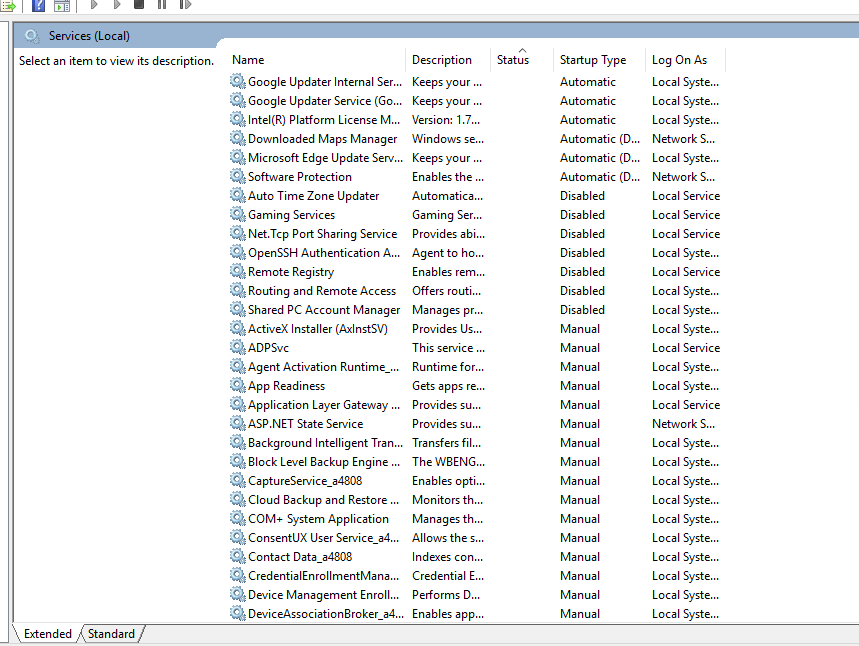Click gear icon beside Downloaded Maps Manager
The image size is (859, 646).
tap(237, 139)
